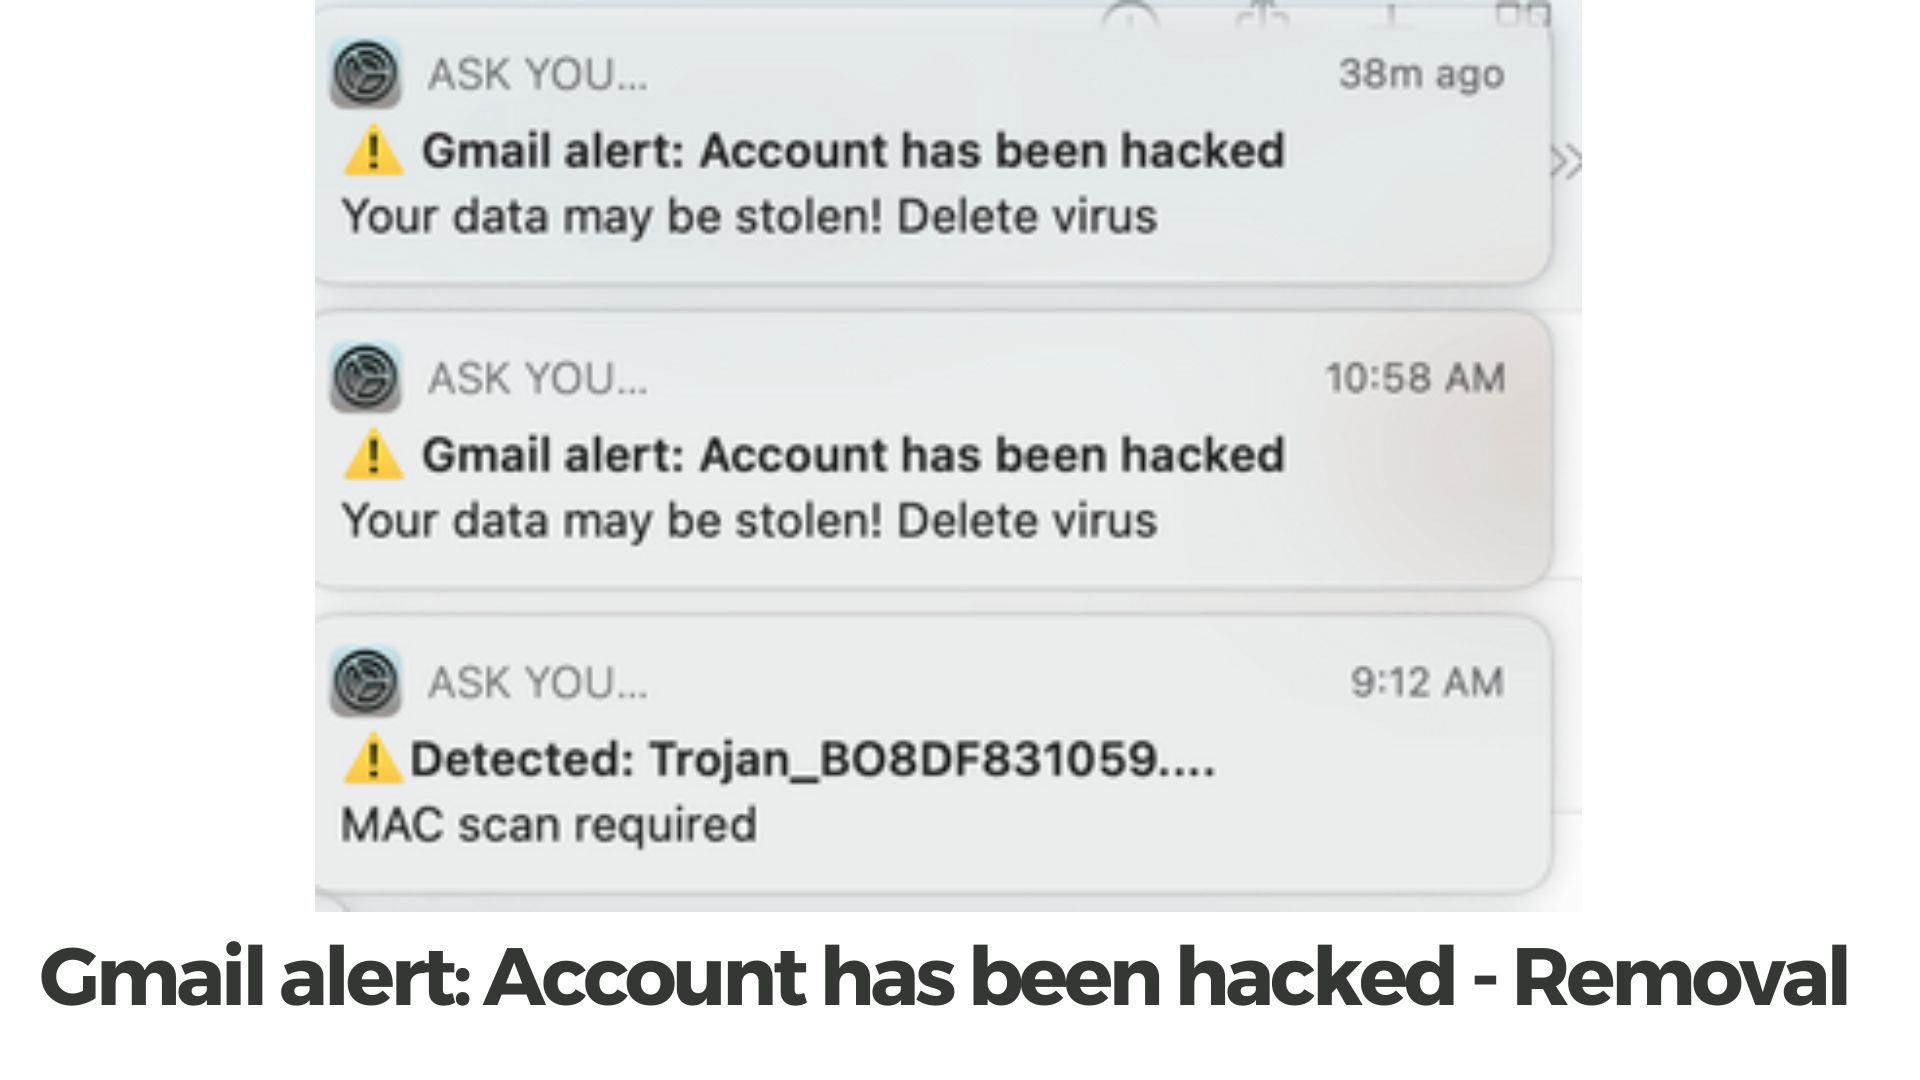Viewport: 1920px width, 1080px height.
Task: Click the ASK YOU app icon on the 10:58 AM notification
Action: click(366, 380)
